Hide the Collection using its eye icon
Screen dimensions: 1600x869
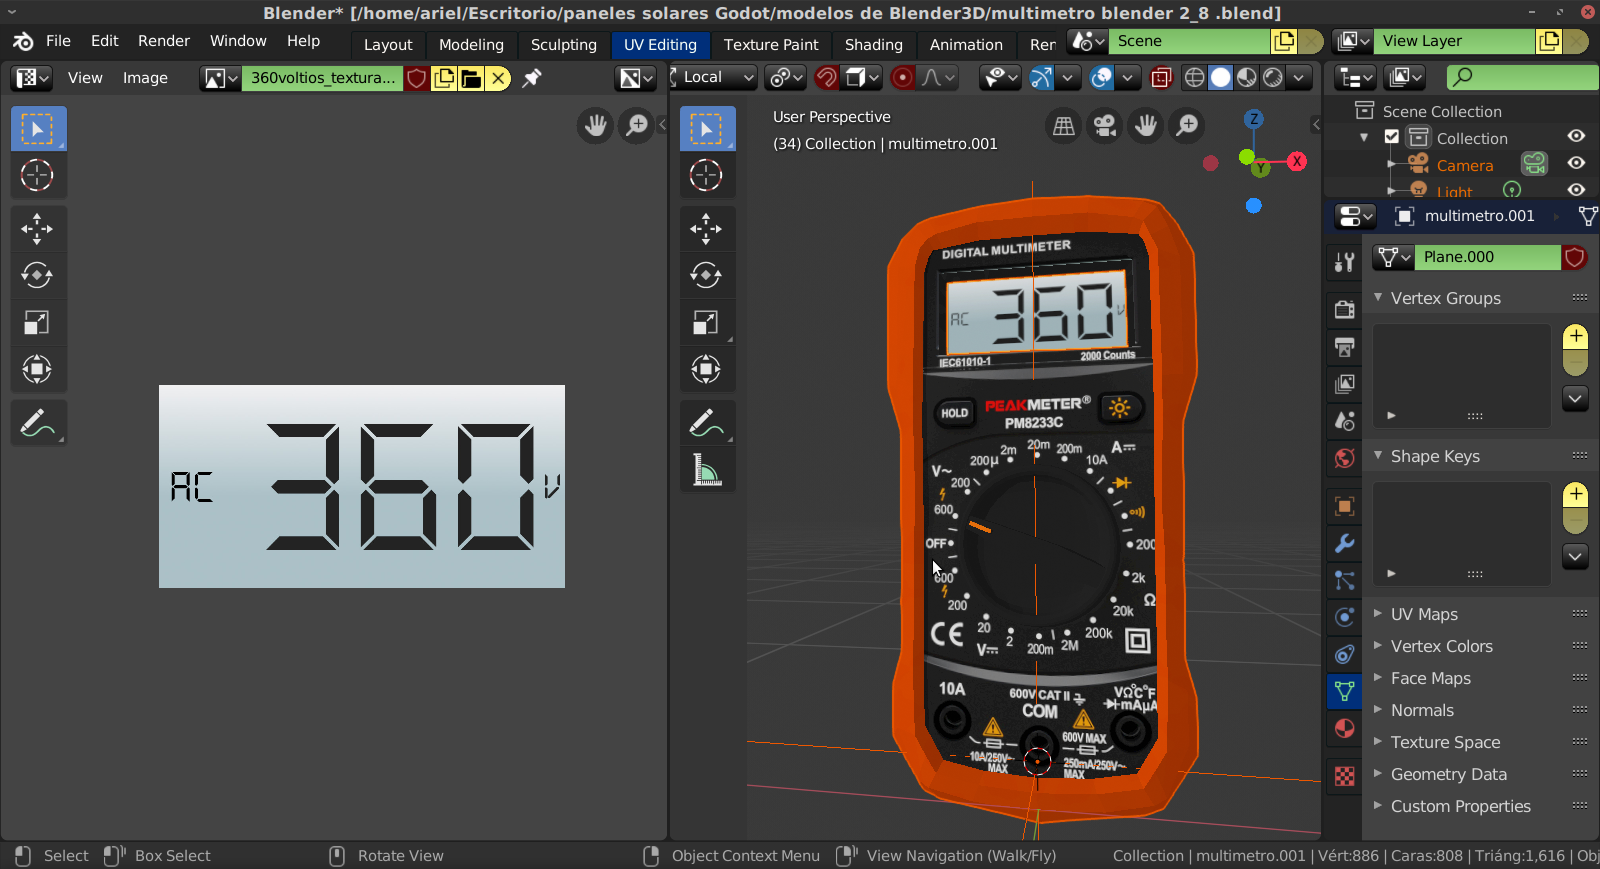tap(1577, 137)
